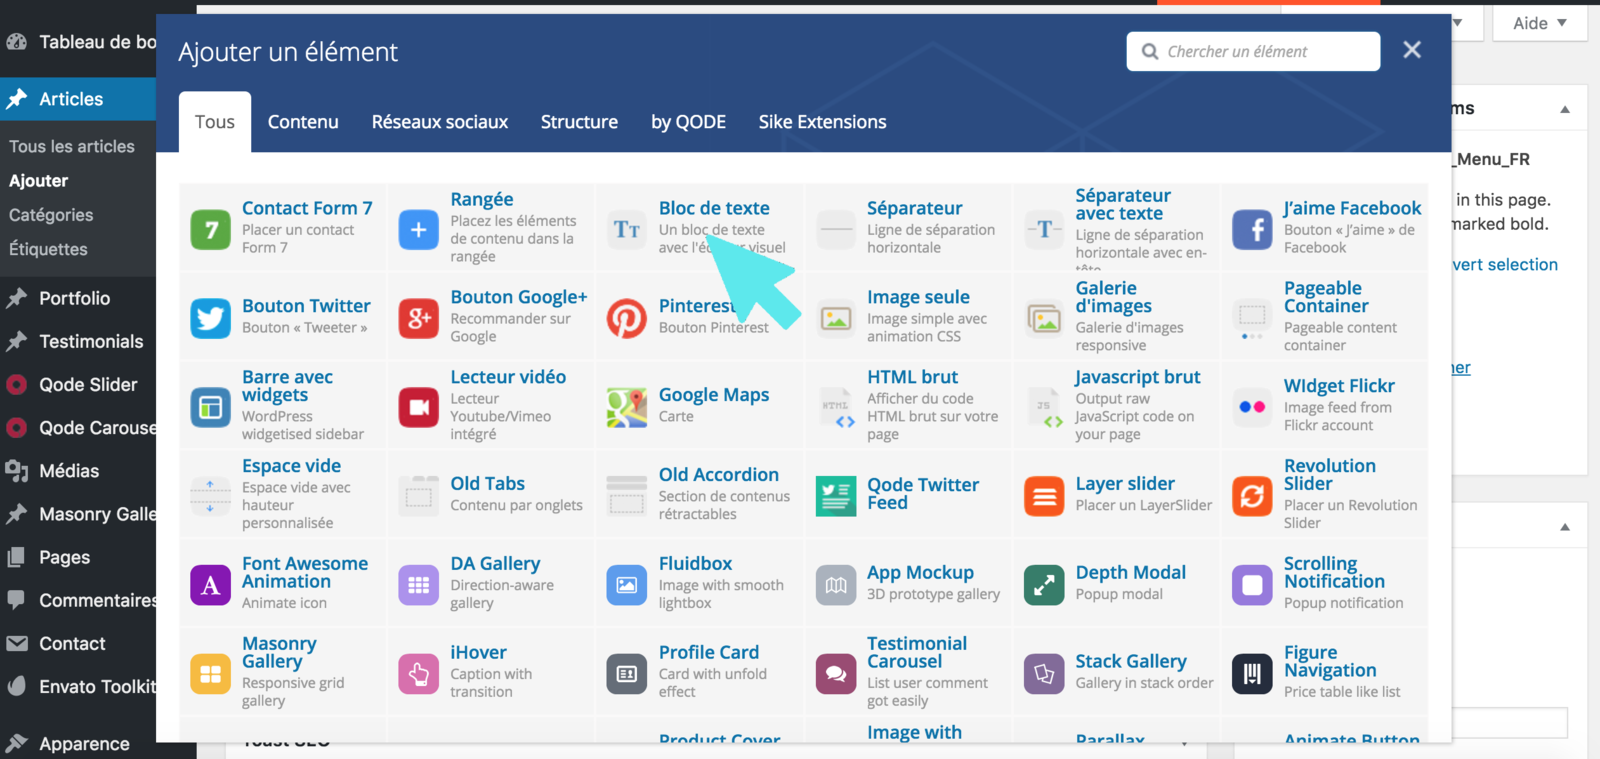The image size is (1600, 759).
Task: Add the App Mockup icon
Action: [x=836, y=585]
